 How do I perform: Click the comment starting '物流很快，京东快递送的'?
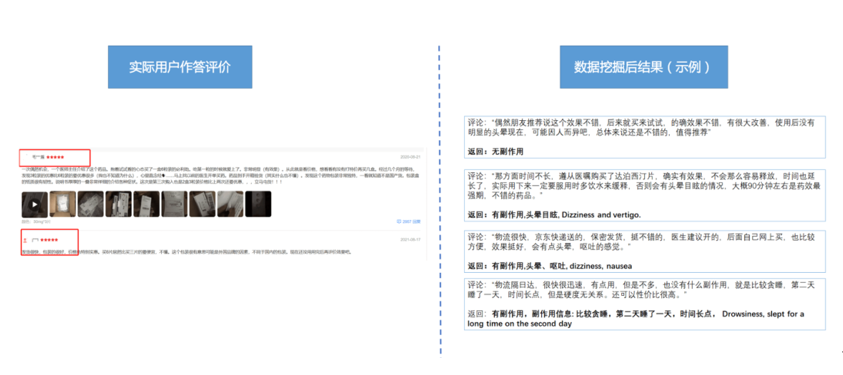click(641, 242)
